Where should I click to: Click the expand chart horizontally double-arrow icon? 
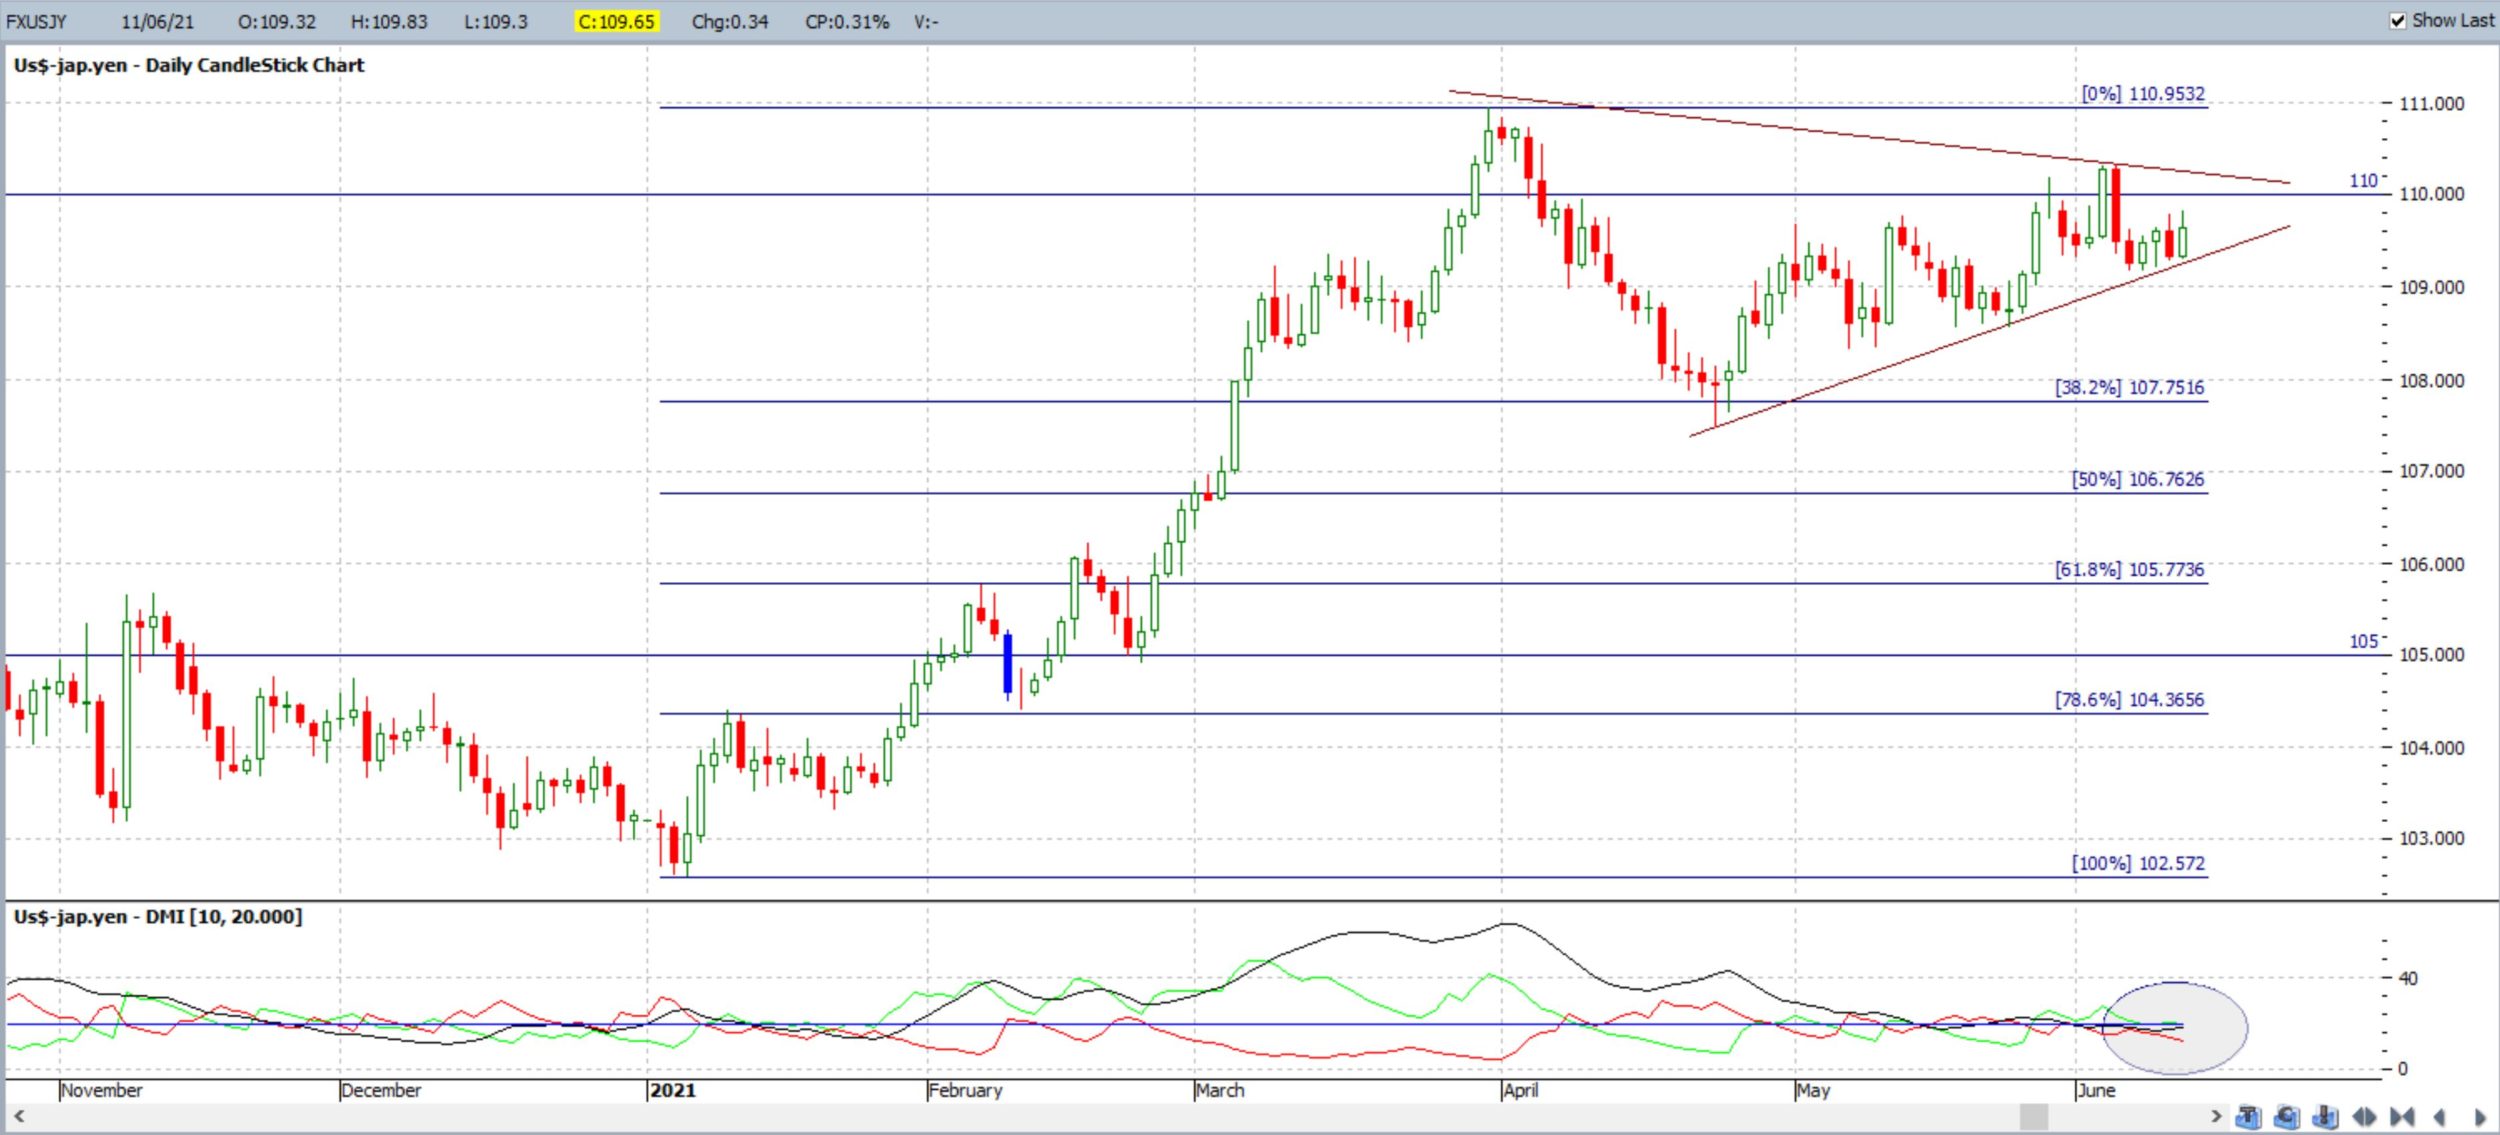pyautogui.click(x=2364, y=1116)
